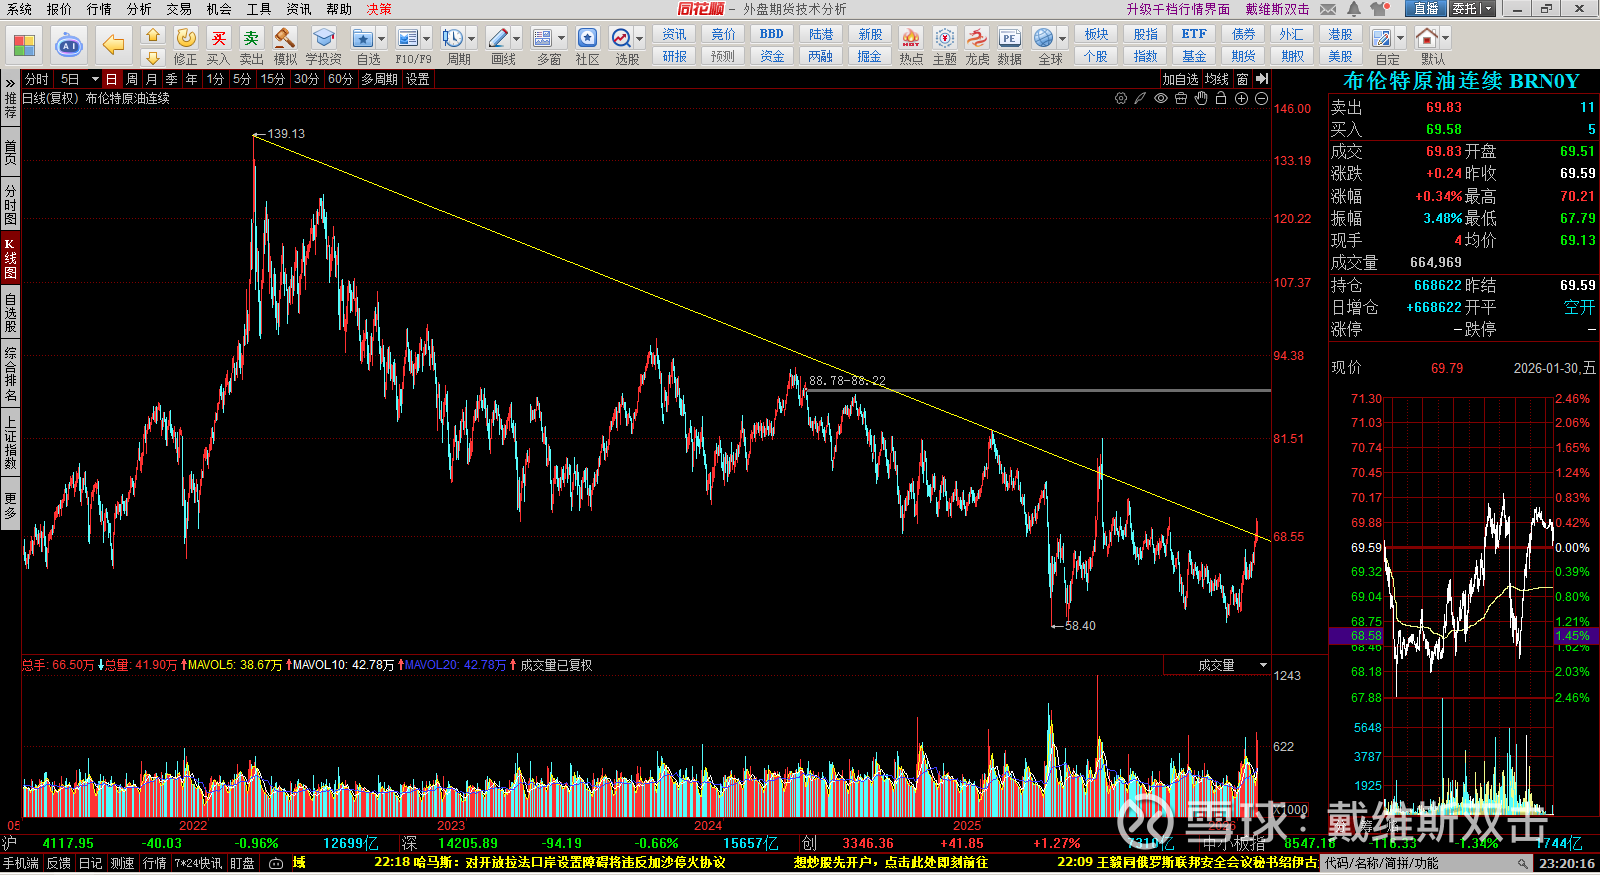Open chart settings gear icon
1600x875 pixels.
1121,98
